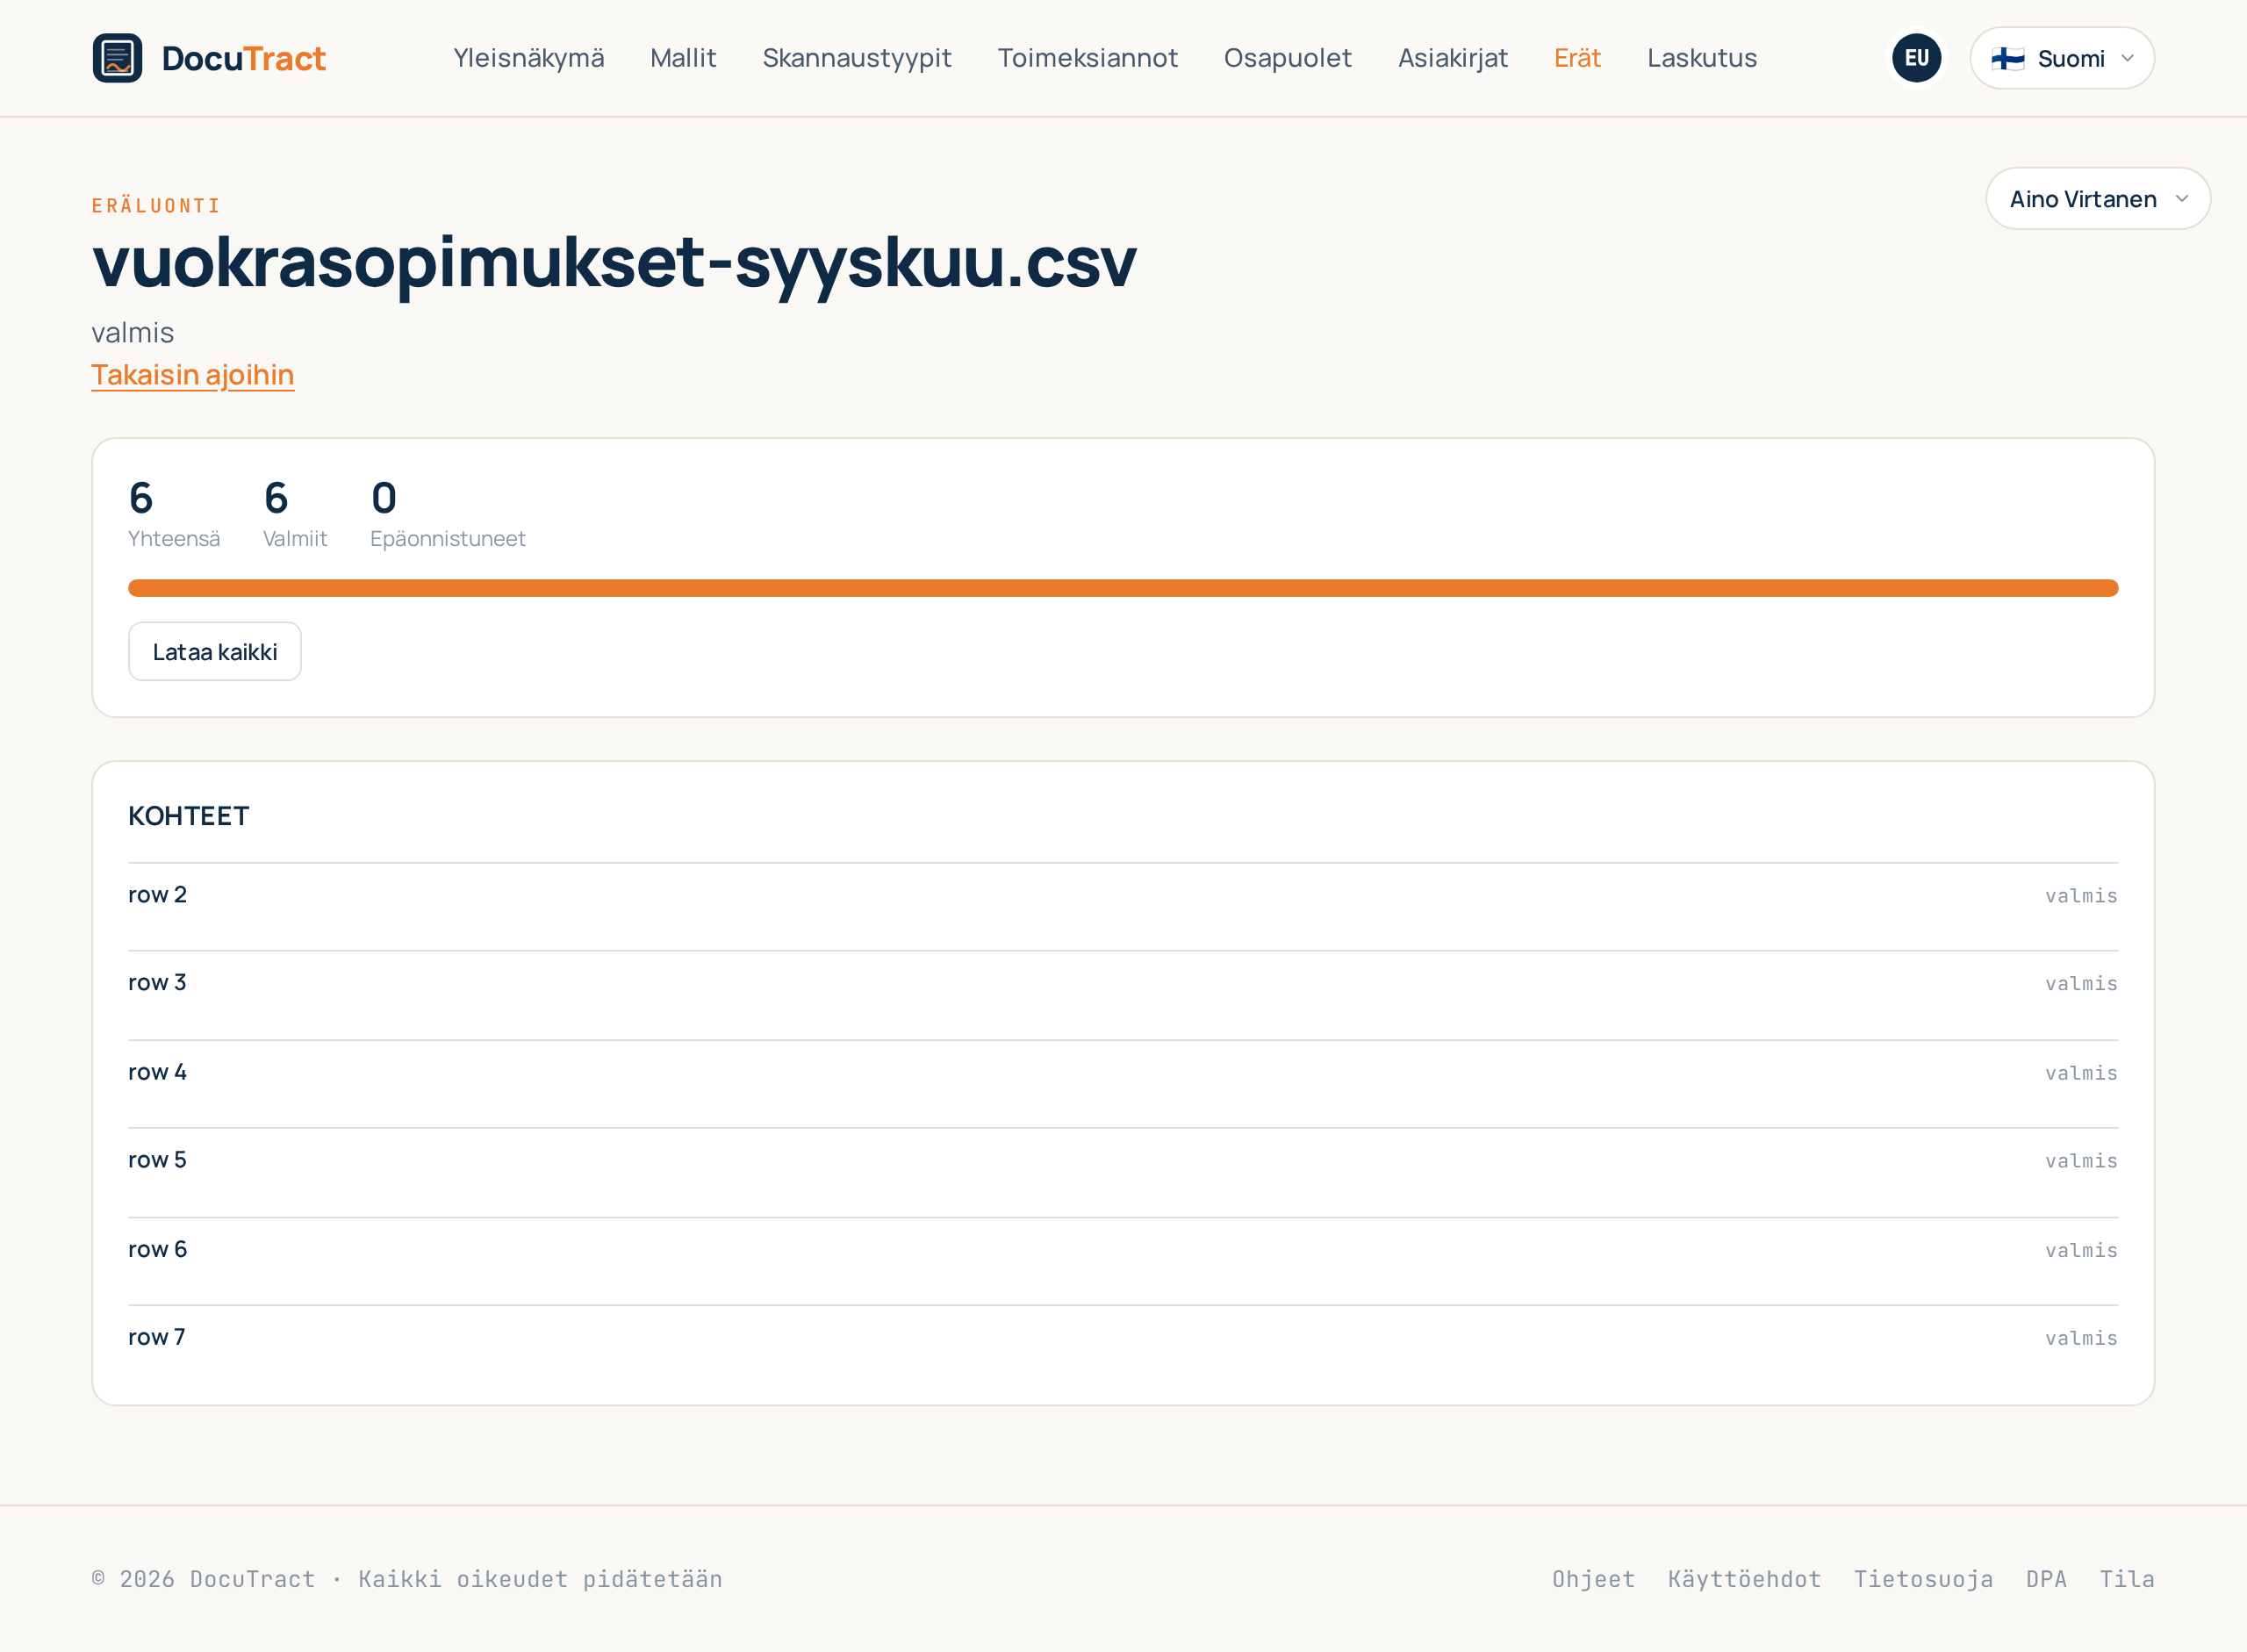Select Toimeksiannot in top navigation
Image resolution: width=2247 pixels, height=1652 pixels.
tap(1087, 58)
